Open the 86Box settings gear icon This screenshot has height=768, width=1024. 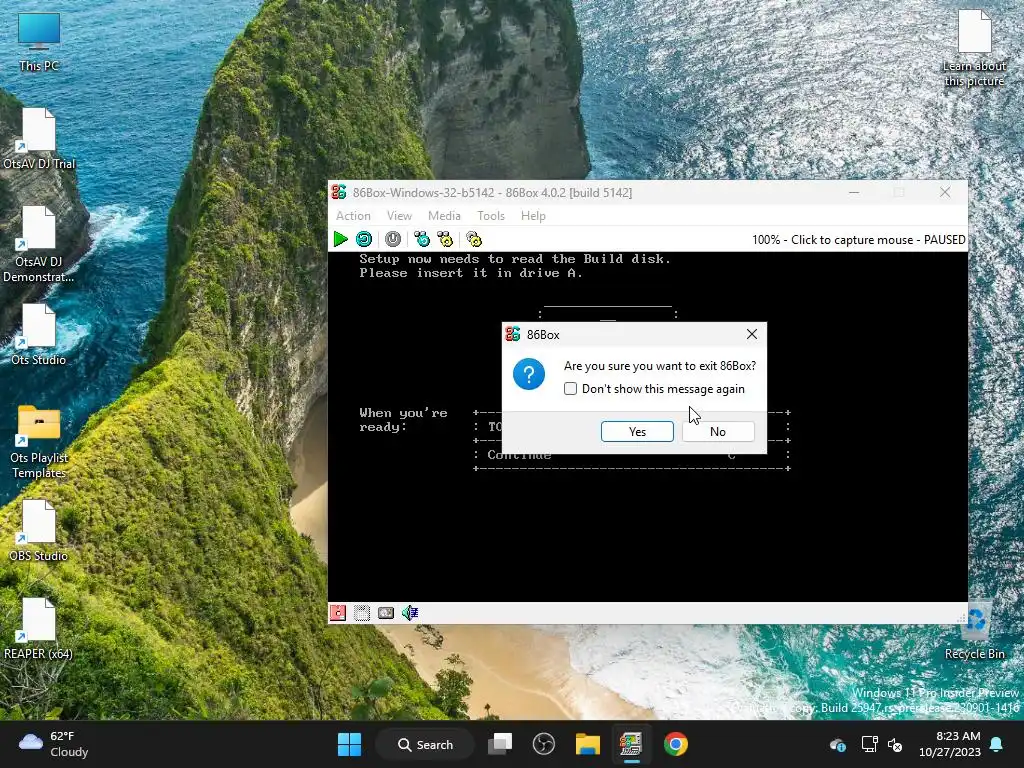click(474, 240)
